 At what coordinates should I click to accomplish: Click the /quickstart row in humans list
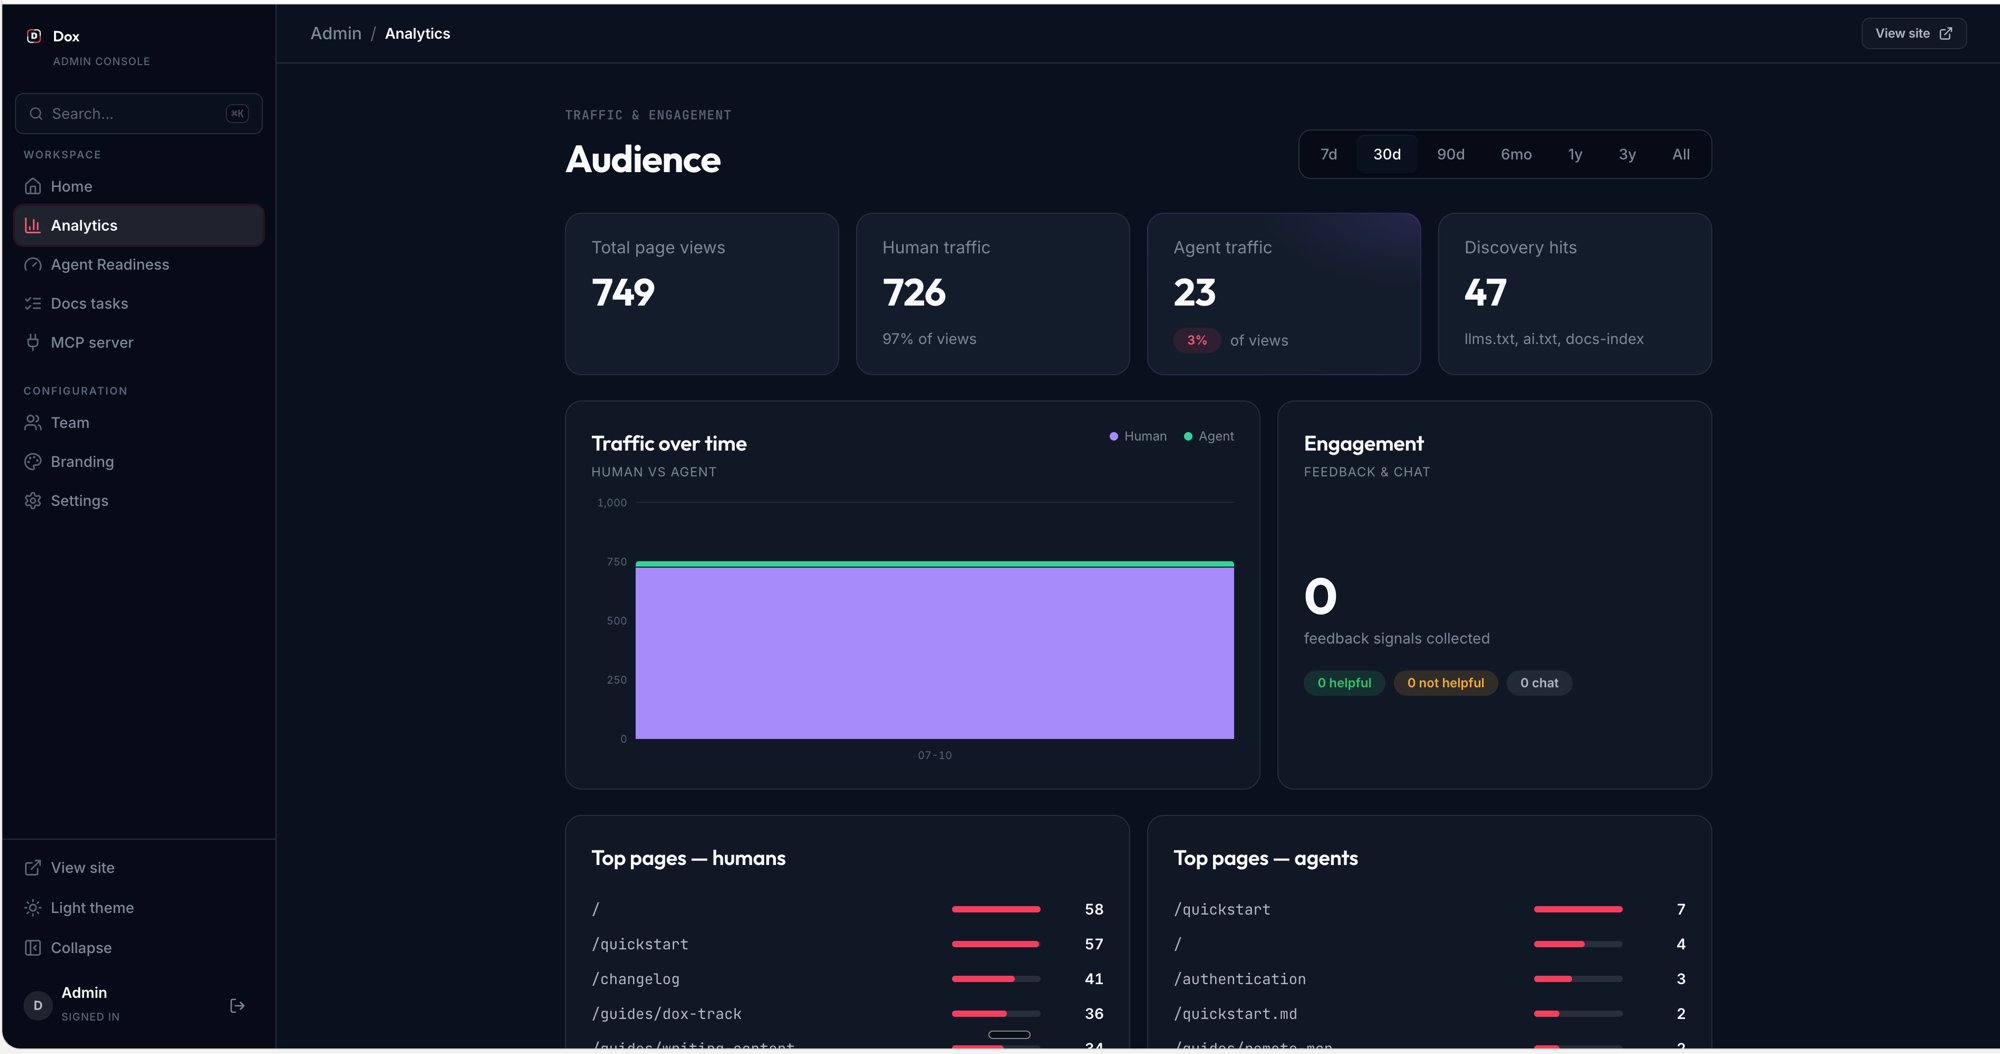point(847,944)
